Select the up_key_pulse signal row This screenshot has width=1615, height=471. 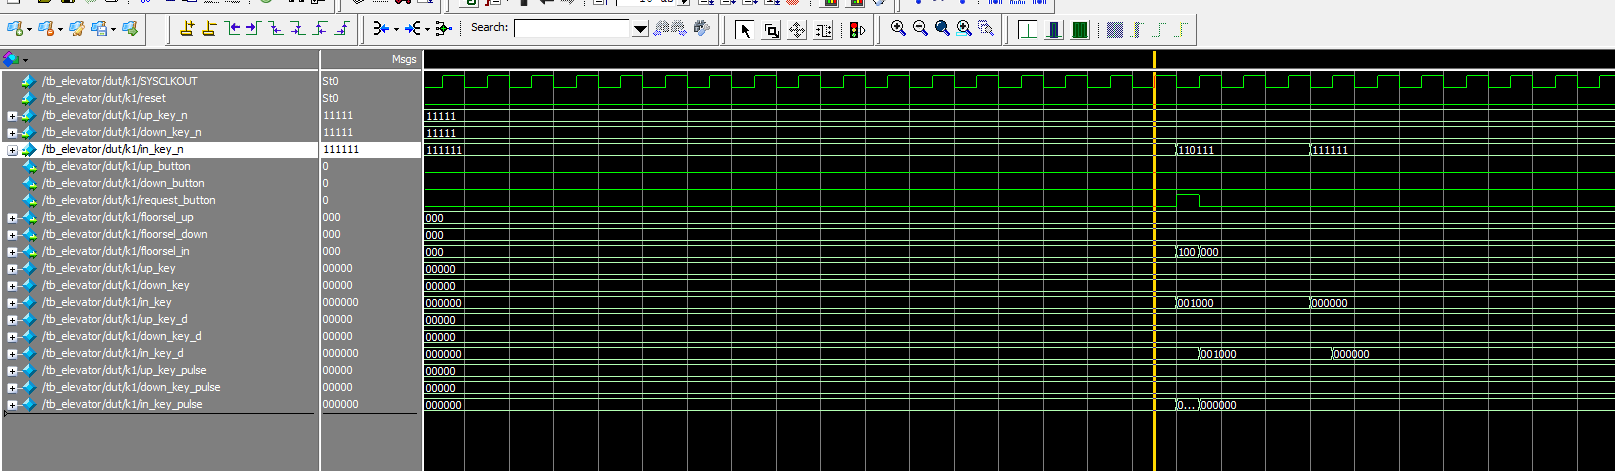(124, 370)
